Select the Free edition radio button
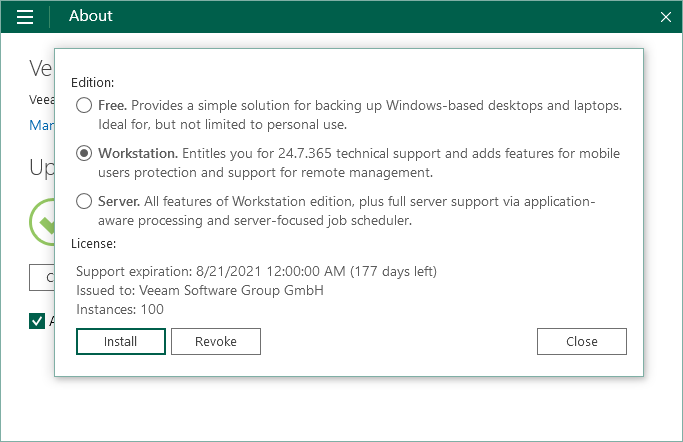Screen dimensions: 683x442 pyautogui.click(x=84, y=105)
